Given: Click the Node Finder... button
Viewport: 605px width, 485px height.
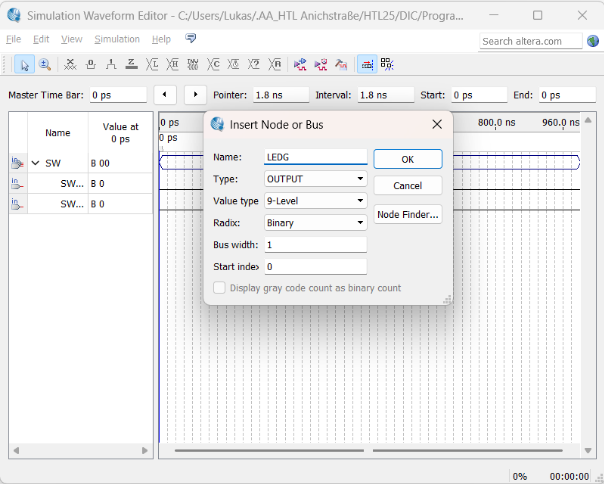Looking at the screenshot, I should point(408,215).
